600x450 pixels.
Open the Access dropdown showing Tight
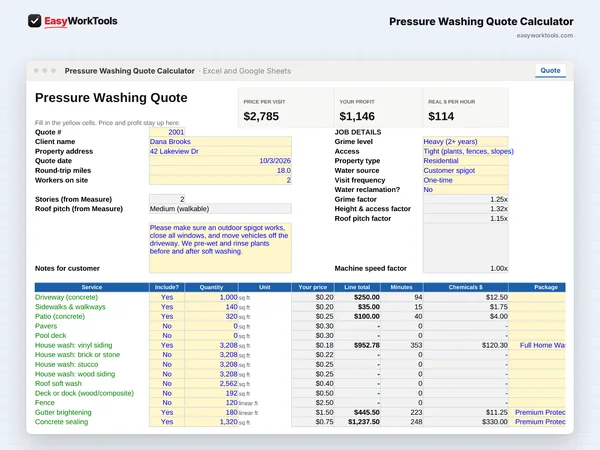pyautogui.click(x=466, y=151)
